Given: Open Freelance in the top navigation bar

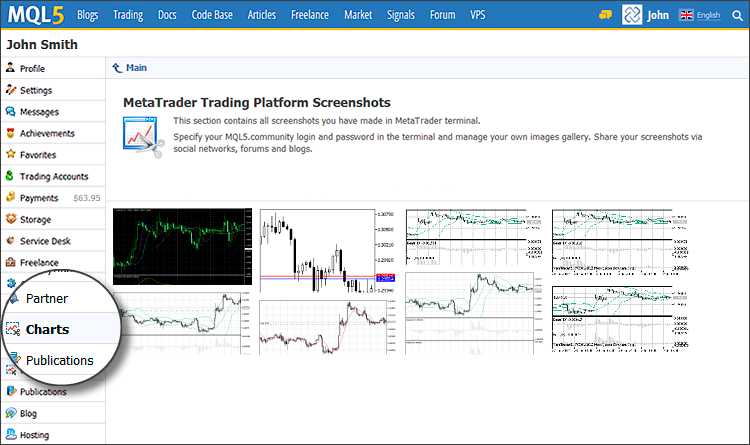Looking at the screenshot, I should pyautogui.click(x=310, y=15).
